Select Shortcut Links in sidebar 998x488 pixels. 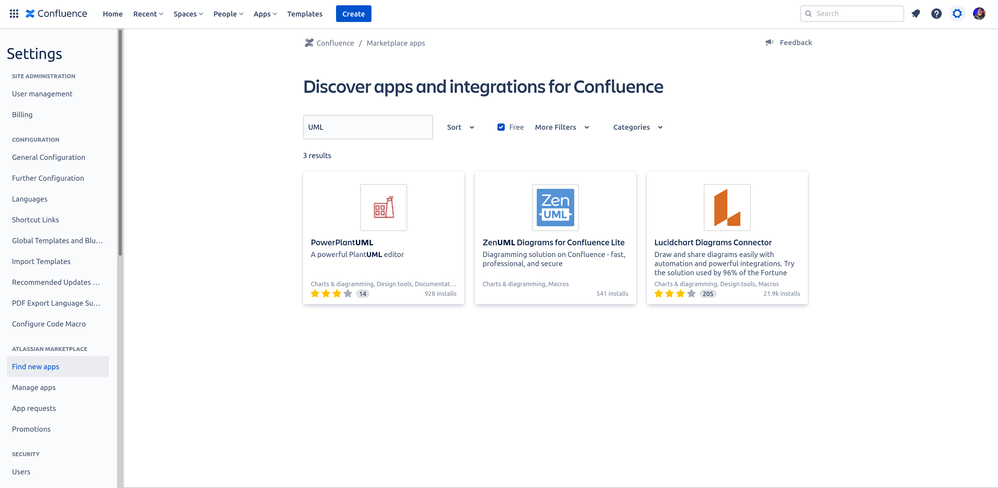[x=35, y=220]
